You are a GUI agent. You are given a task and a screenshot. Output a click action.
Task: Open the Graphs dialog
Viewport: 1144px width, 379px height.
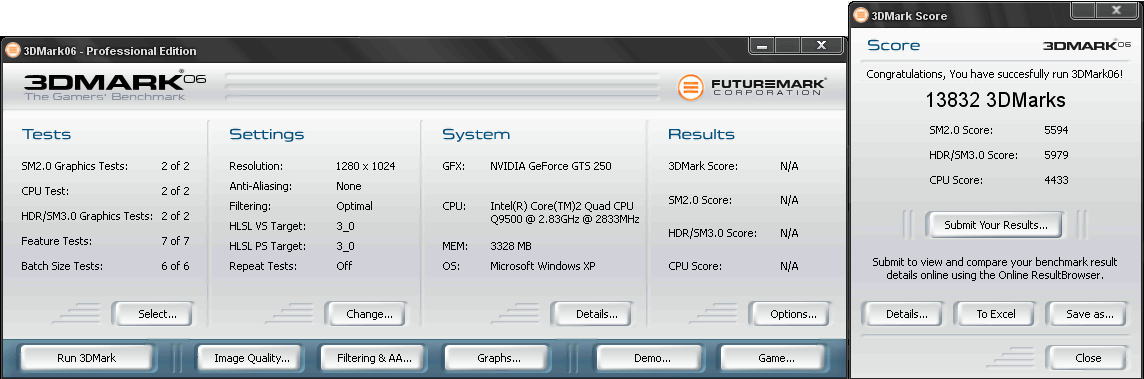click(499, 358)
